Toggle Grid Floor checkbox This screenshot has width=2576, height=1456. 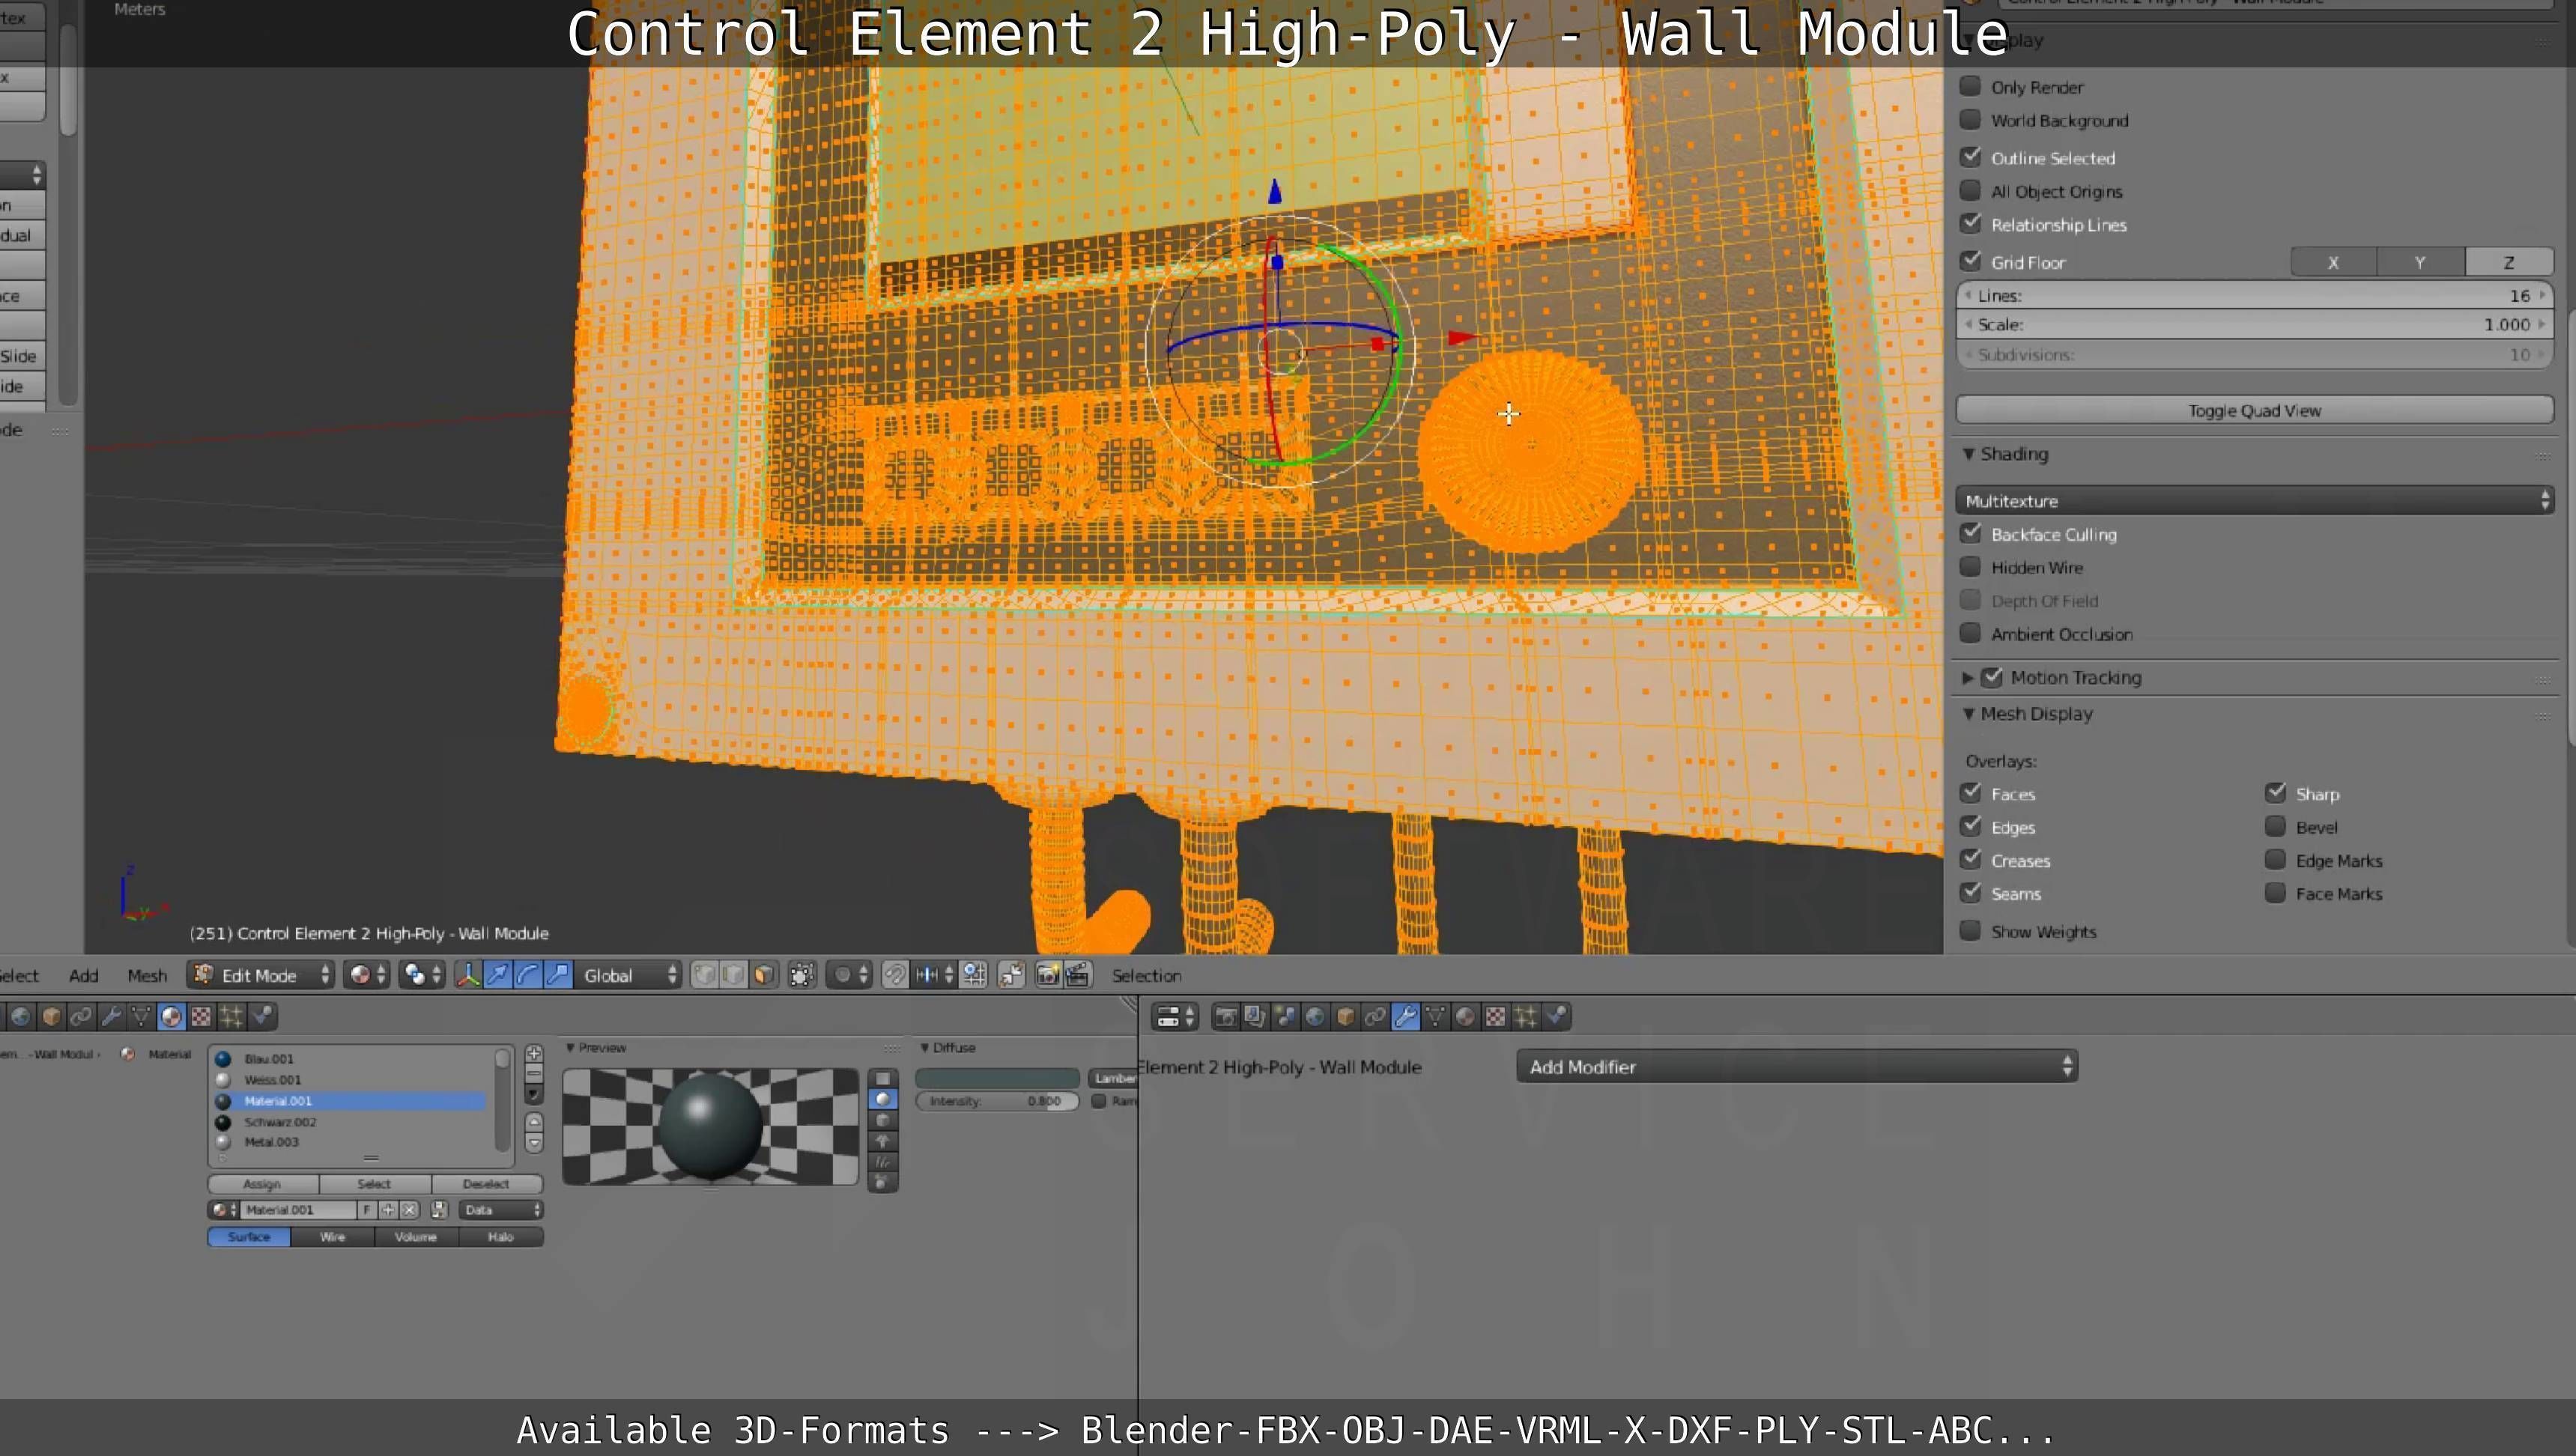point(1970,261)
